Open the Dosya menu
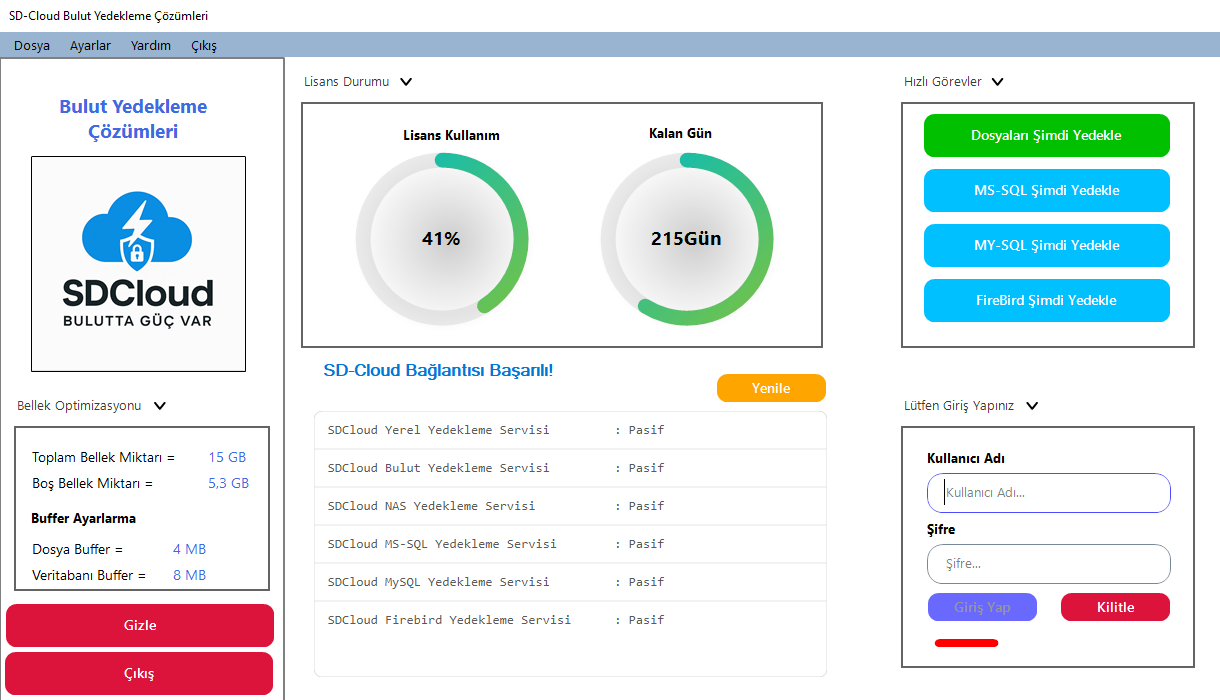The height and width of the screenshot is (700, 1220). [32, 46]
